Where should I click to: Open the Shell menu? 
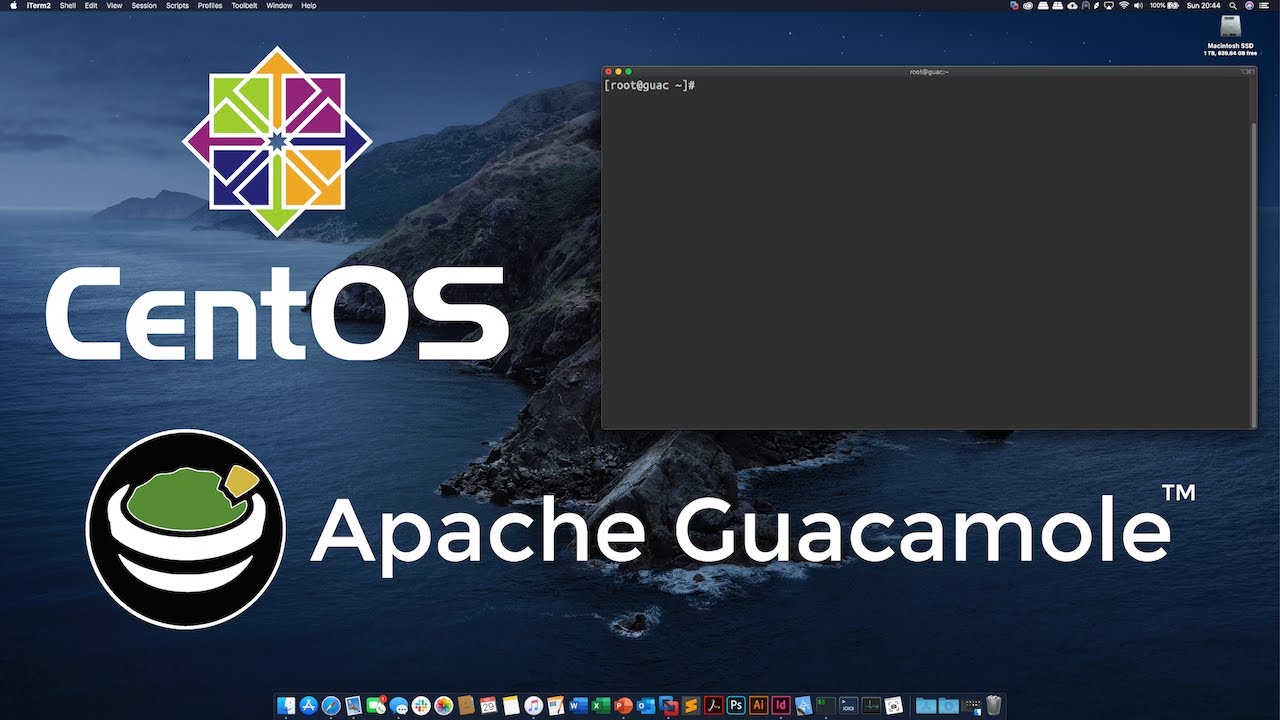(x=68, y=5)
